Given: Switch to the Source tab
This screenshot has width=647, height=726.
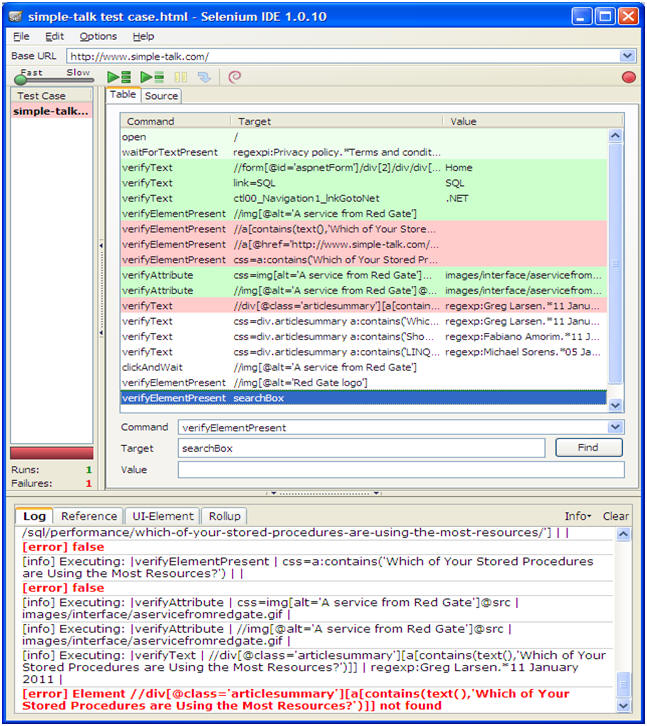Looking at the screenshot, I should click(x=161, y=96).
